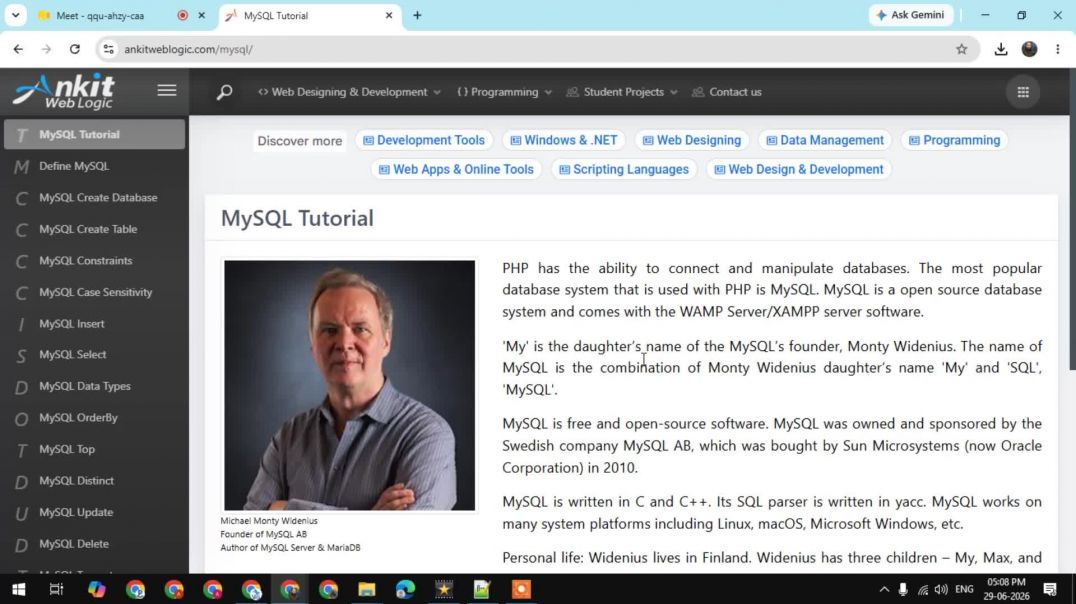Open MySQL Delete lesson
Viewport: 1076px width, 604px height.
pos(95,544)
